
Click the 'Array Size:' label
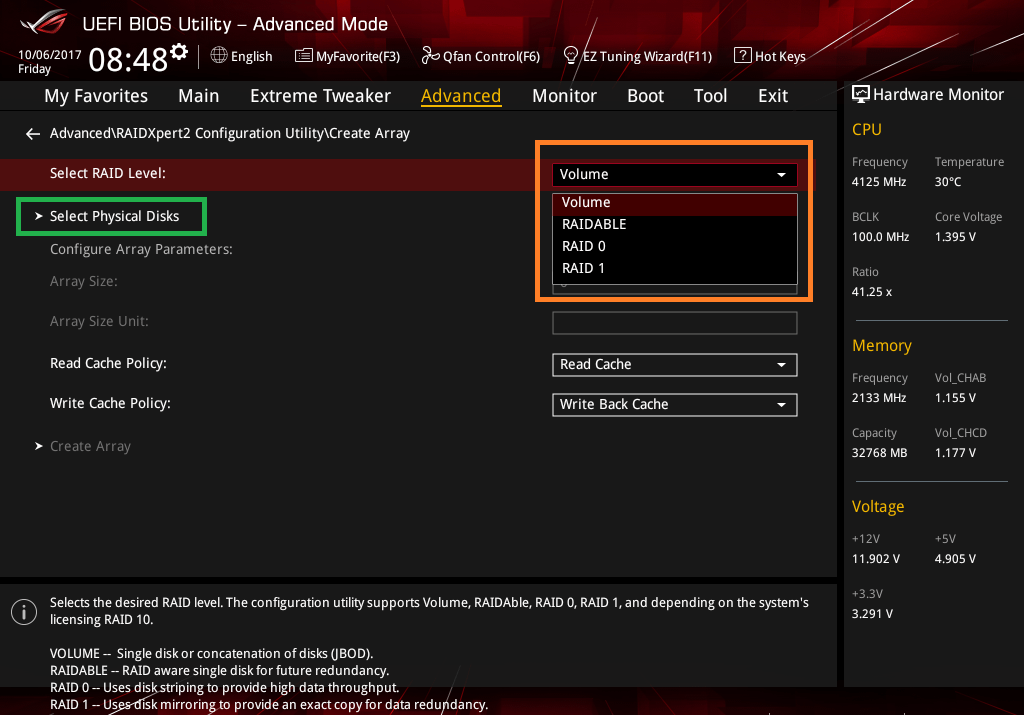[x=84, y=281]
